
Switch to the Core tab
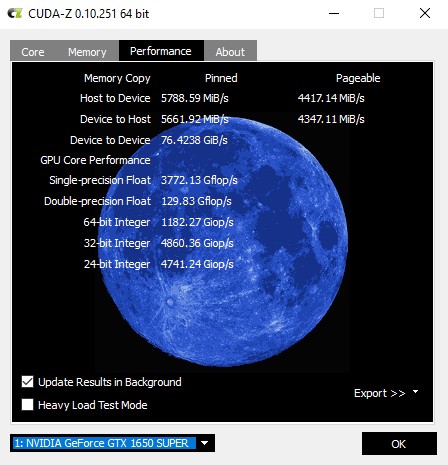(x=33, y=52)
